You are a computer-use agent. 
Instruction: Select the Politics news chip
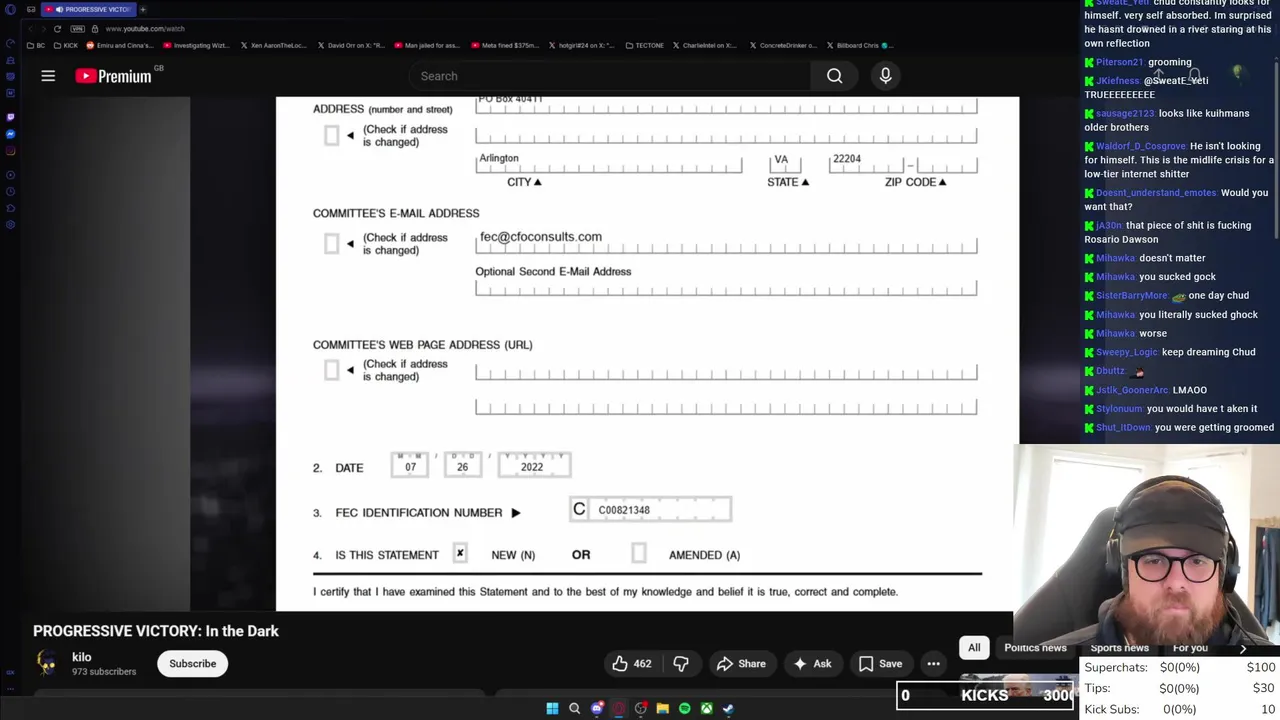point(1035,648)
